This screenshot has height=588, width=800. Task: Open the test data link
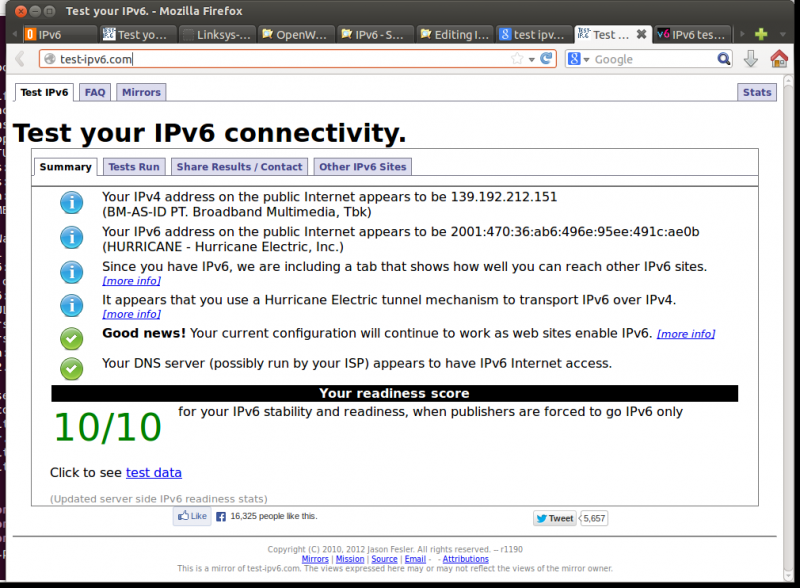coord(153,472)
